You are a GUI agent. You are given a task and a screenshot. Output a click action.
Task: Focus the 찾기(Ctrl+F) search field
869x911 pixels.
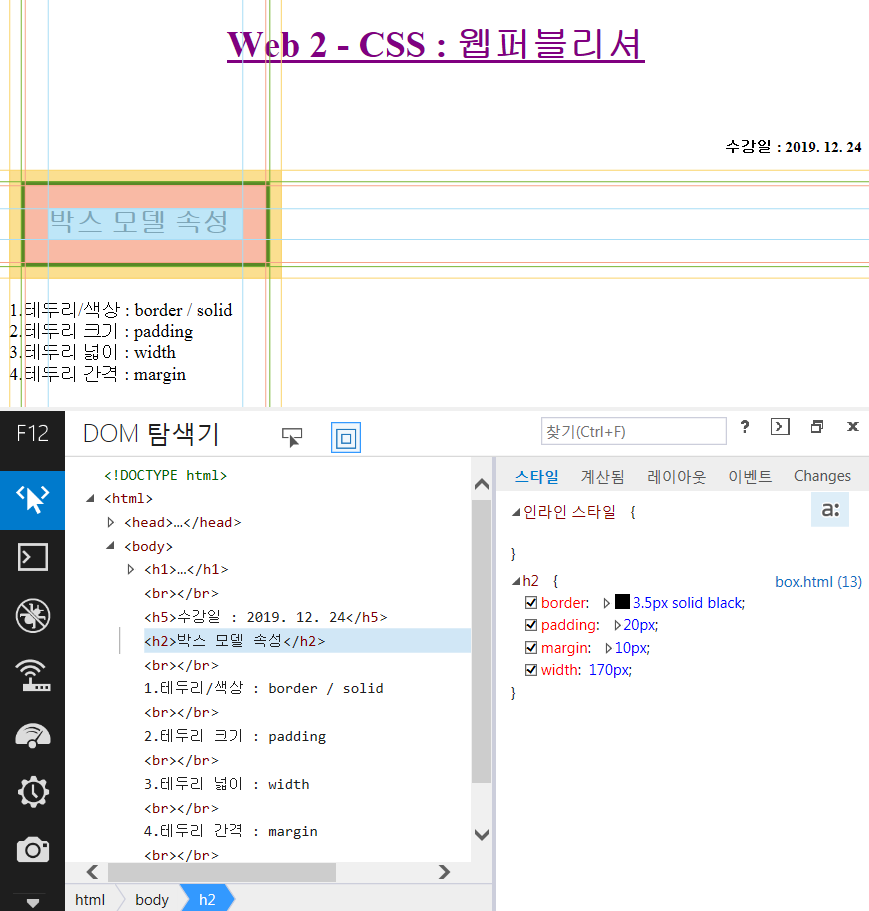633,431
